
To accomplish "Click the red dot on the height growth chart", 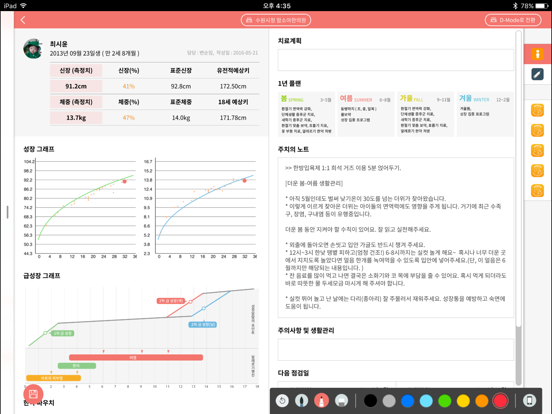I will (x=124, y=181).
